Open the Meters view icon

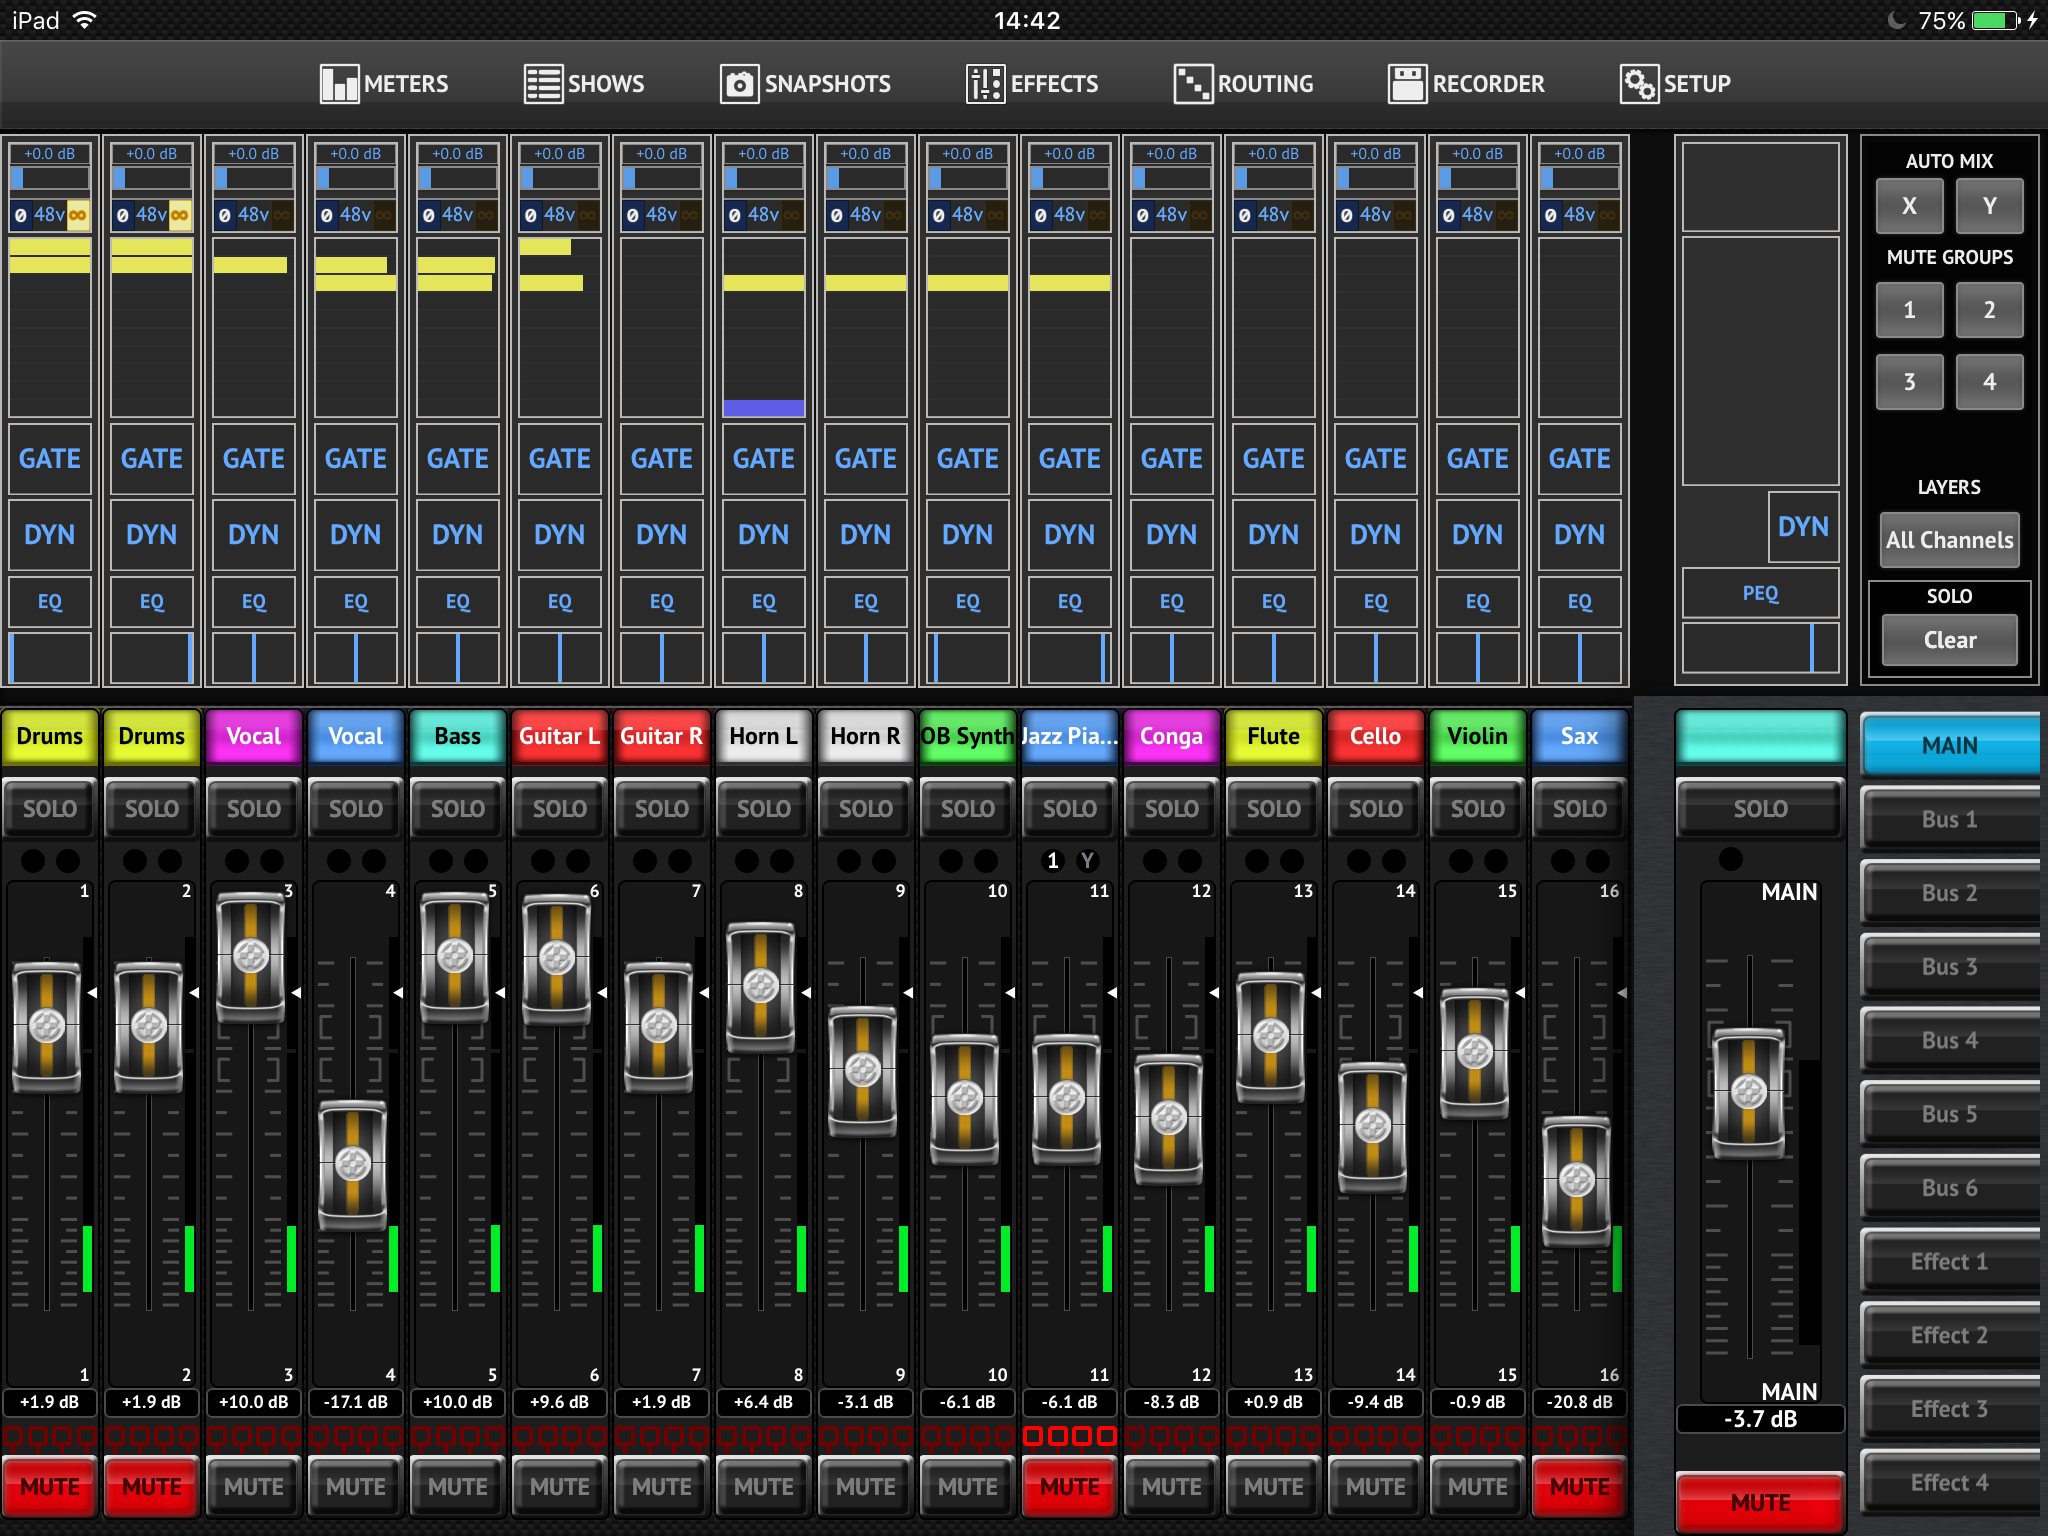tap(339, 84)
